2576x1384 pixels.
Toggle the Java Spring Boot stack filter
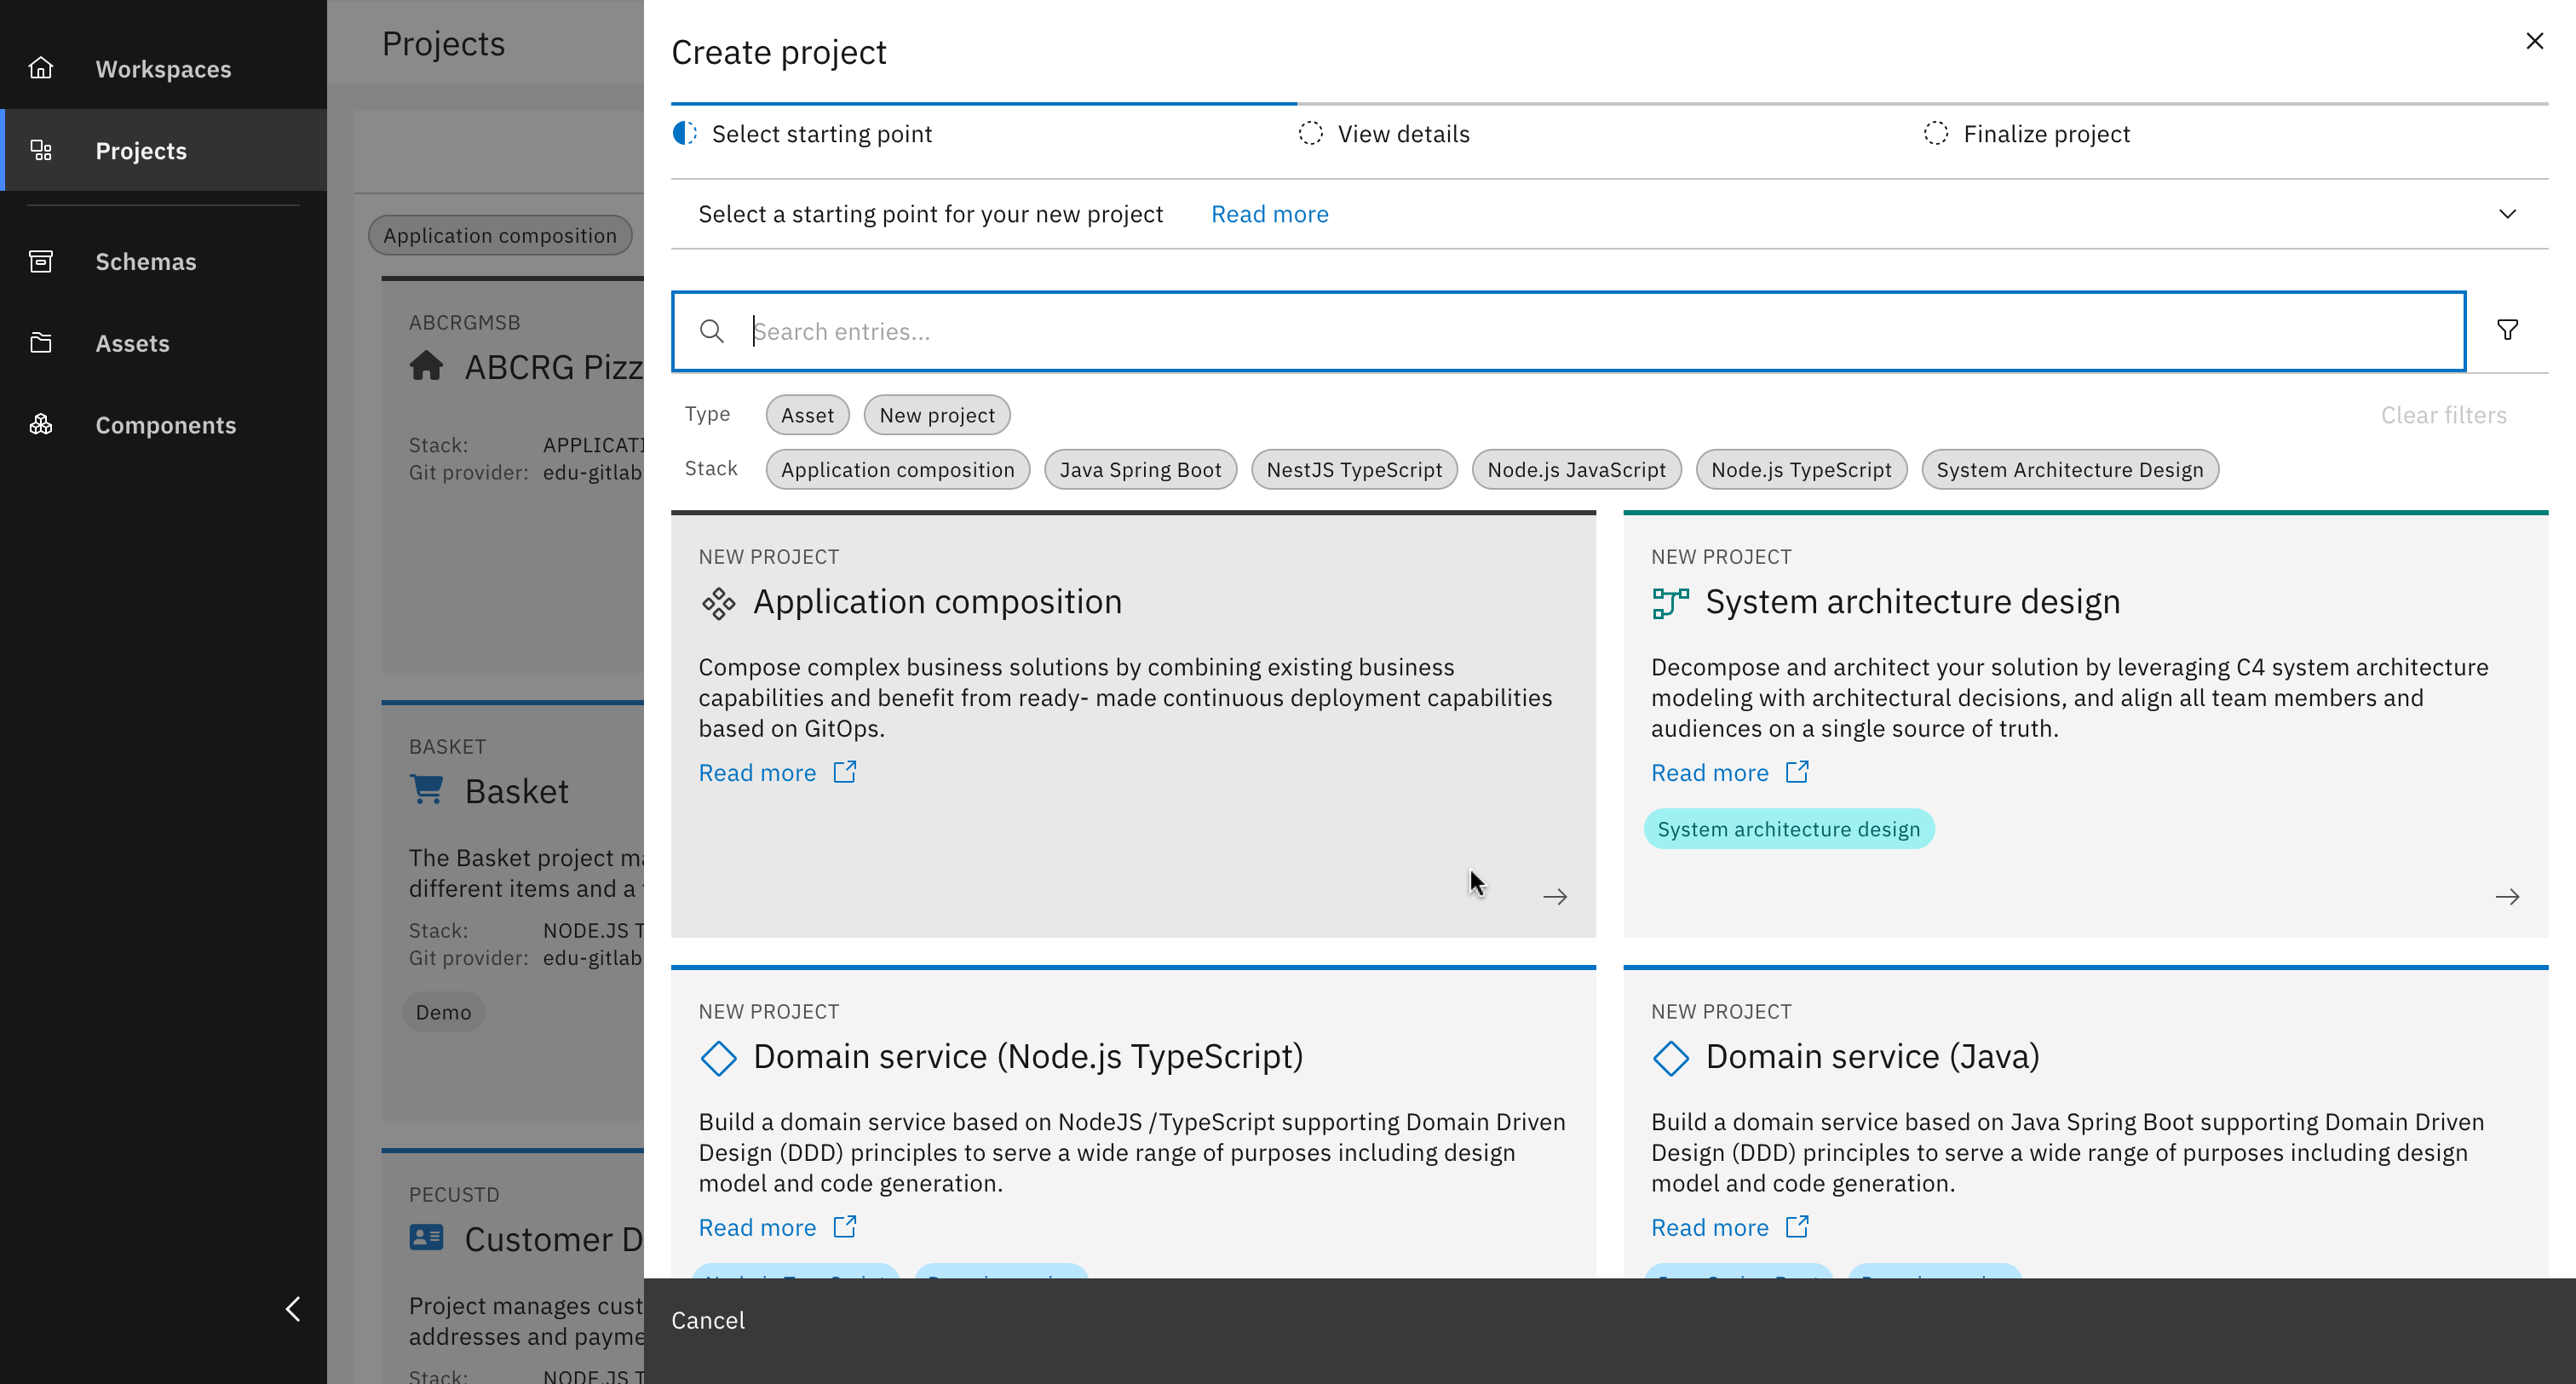pyautogui.click(x=1140, y=469)
